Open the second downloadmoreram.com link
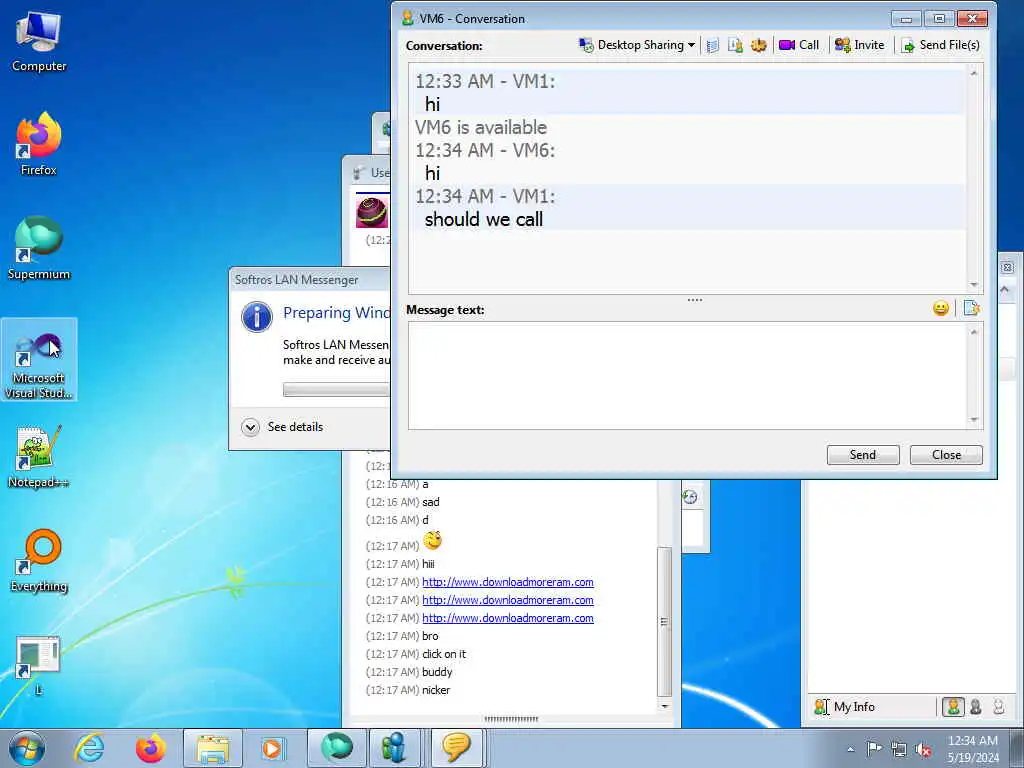 pos(507,600)
